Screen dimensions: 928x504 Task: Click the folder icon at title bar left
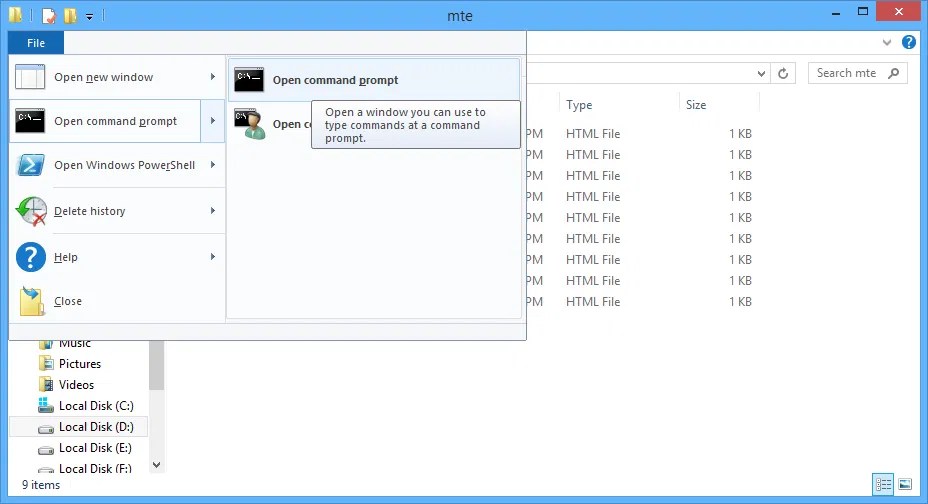click(15, 15)
